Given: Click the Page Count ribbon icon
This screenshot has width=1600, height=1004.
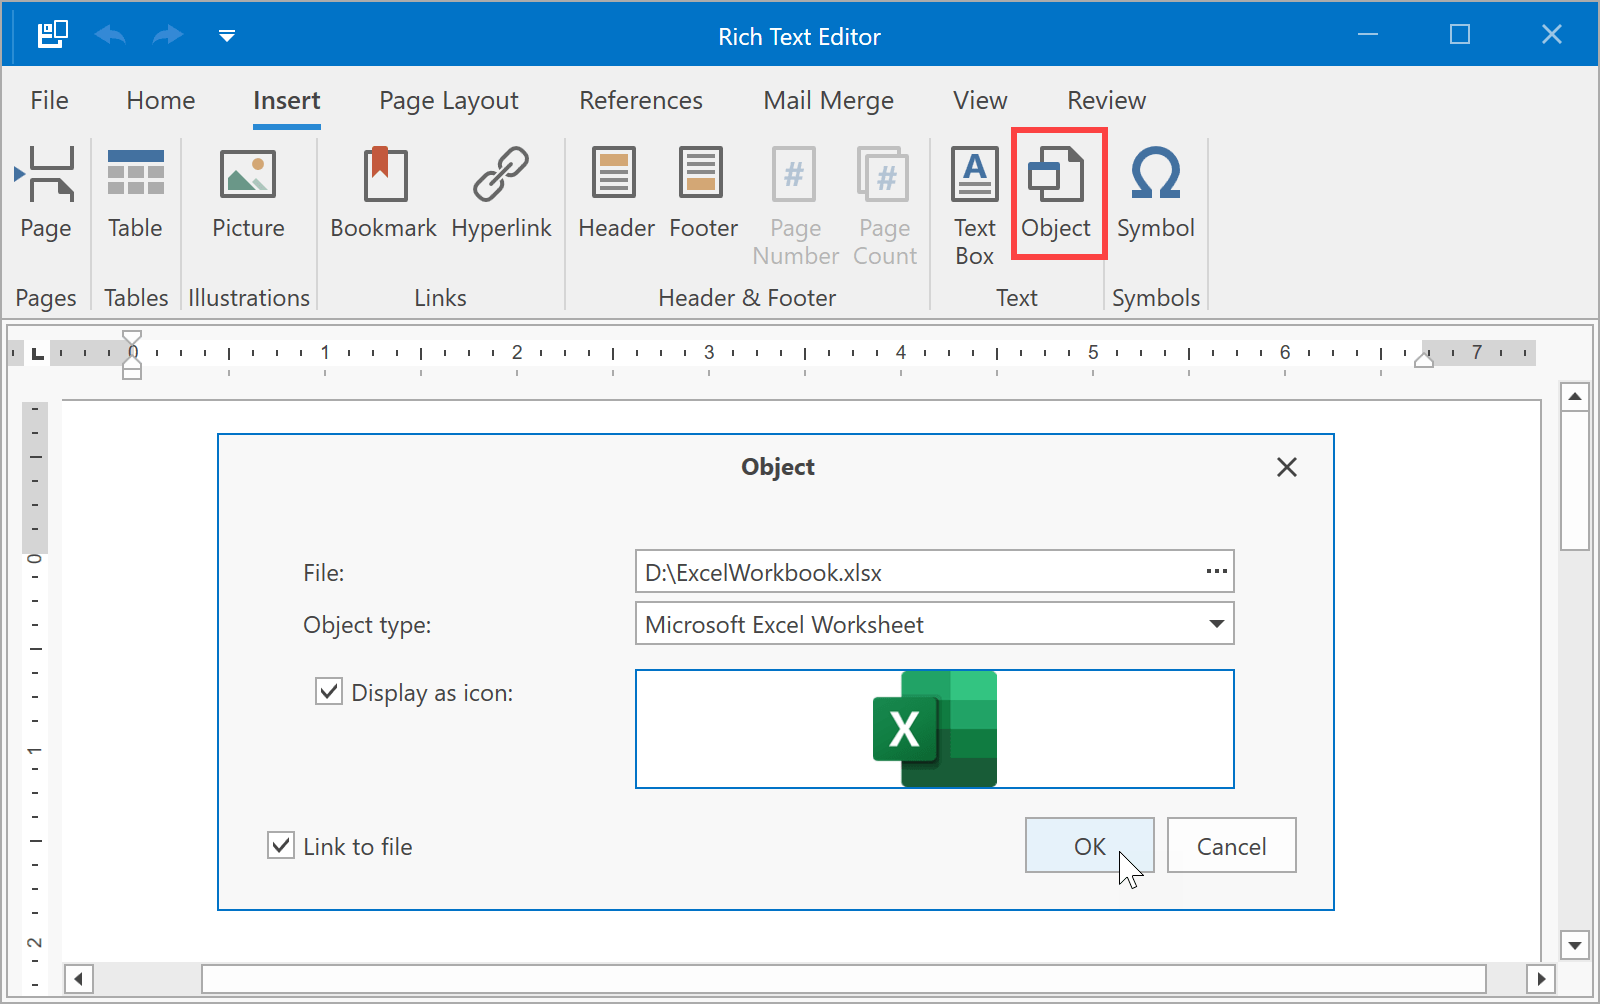Looking at the screenshot, I should (x=885, y=205).
